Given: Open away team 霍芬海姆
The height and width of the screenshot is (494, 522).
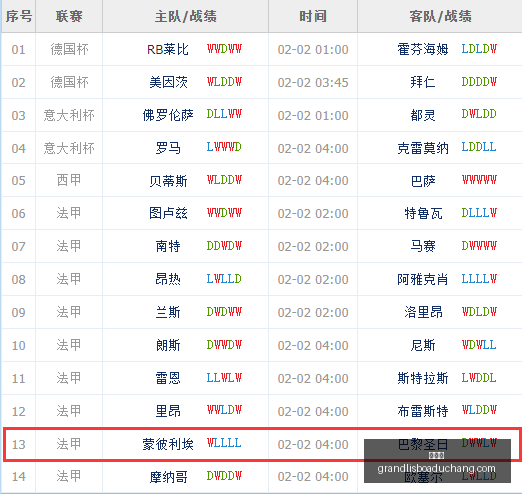Looking at the screenshot, I should click(x=423, y=49).
